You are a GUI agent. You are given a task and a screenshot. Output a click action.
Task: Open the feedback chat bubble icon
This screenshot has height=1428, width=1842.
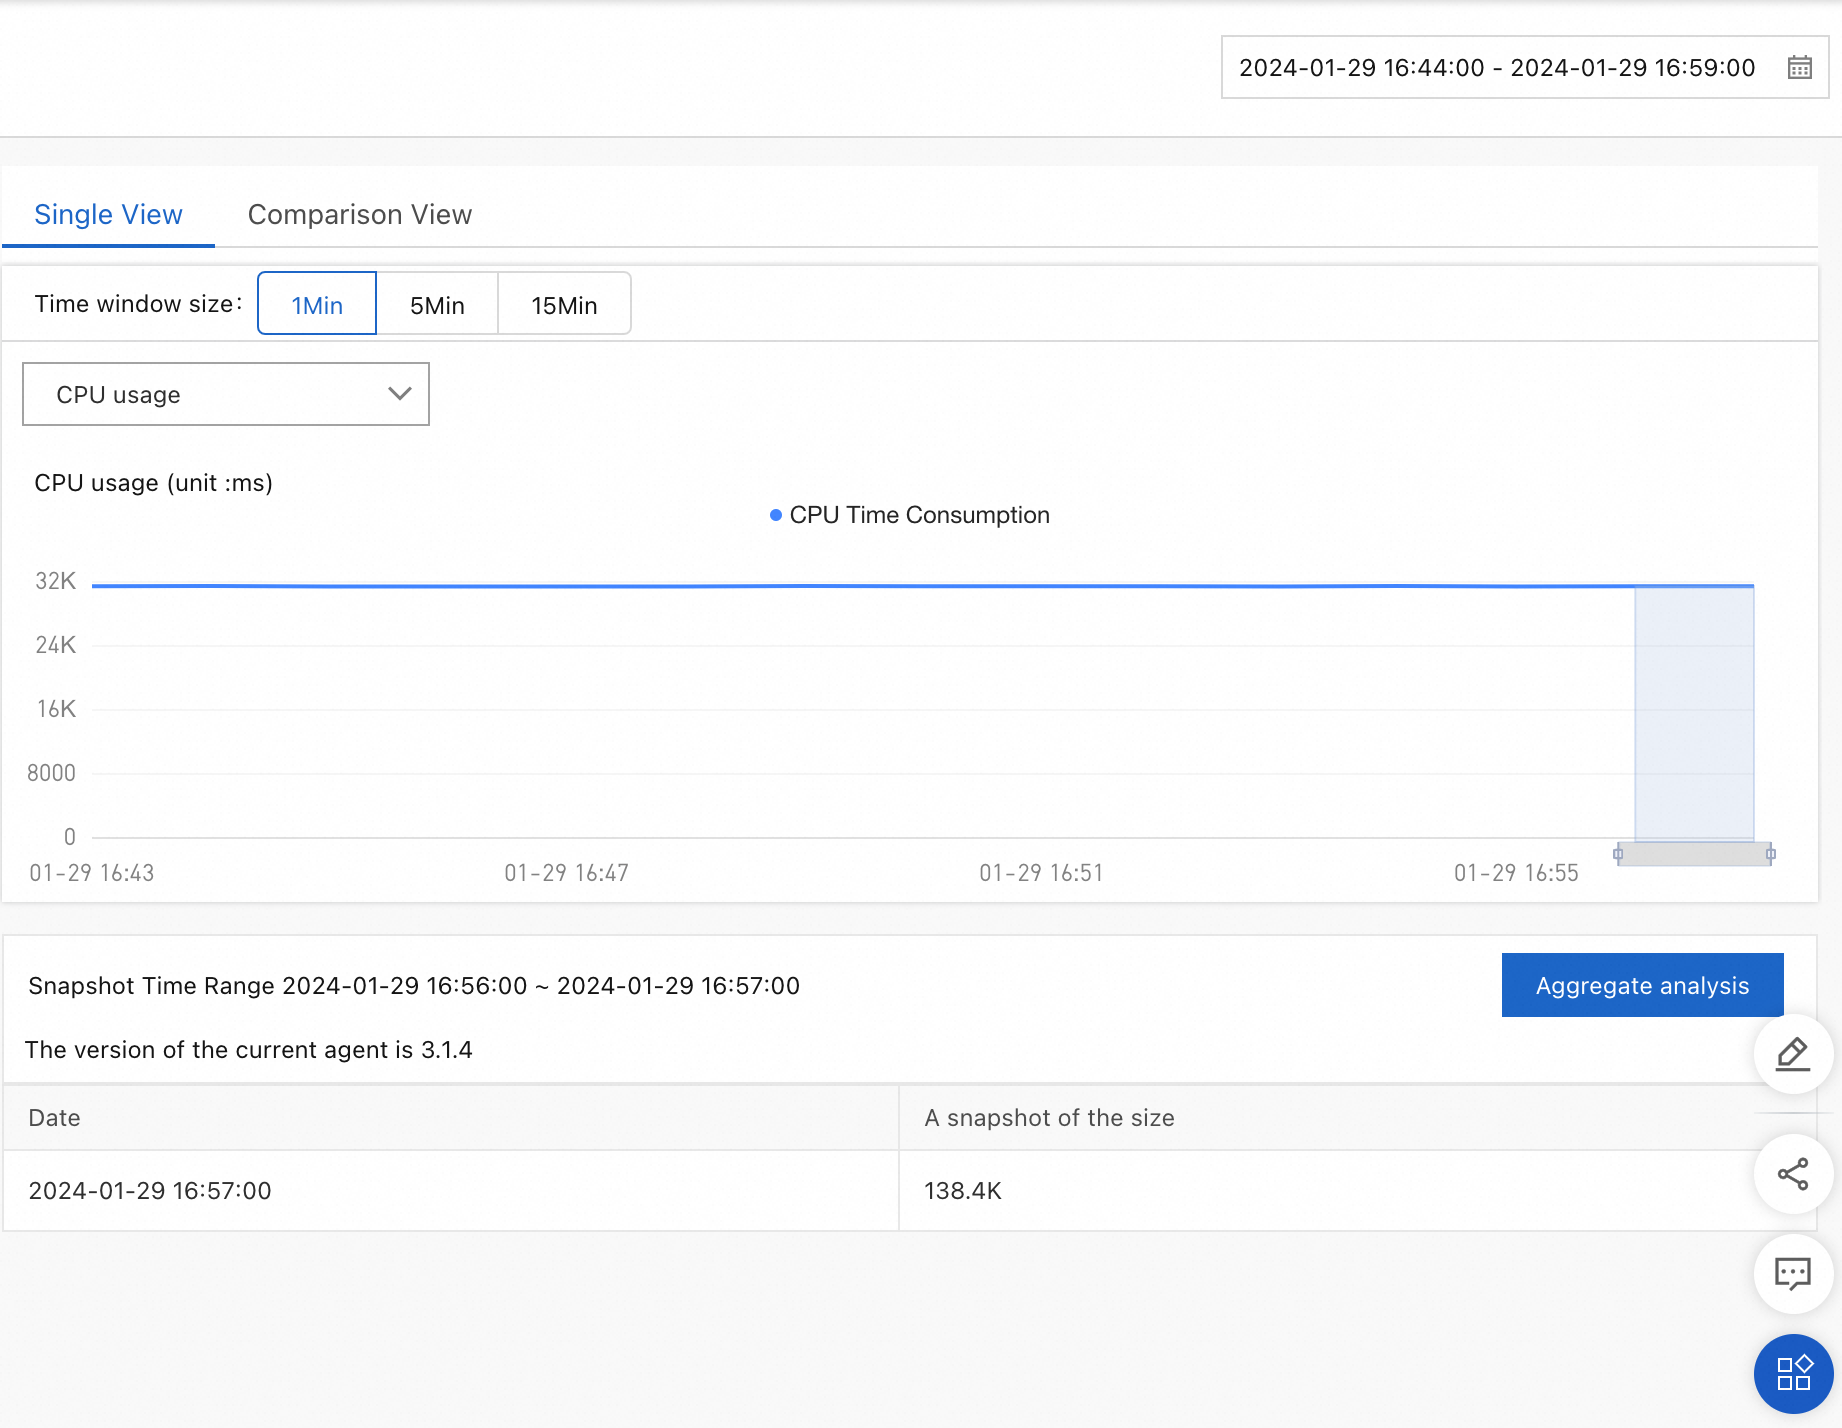click(1793, 1274)
